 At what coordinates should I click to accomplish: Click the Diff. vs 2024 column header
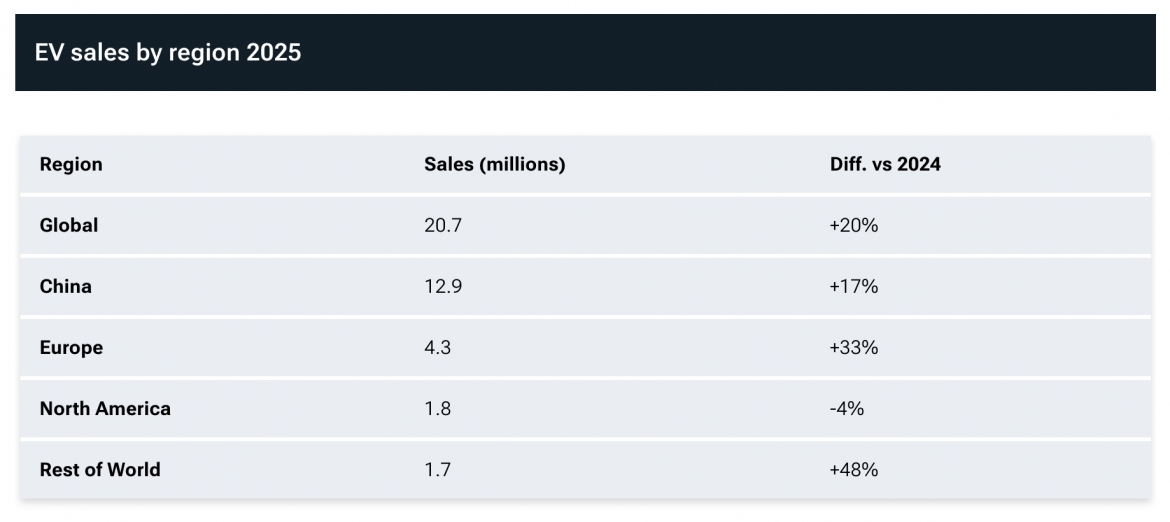tap(885, 164)
